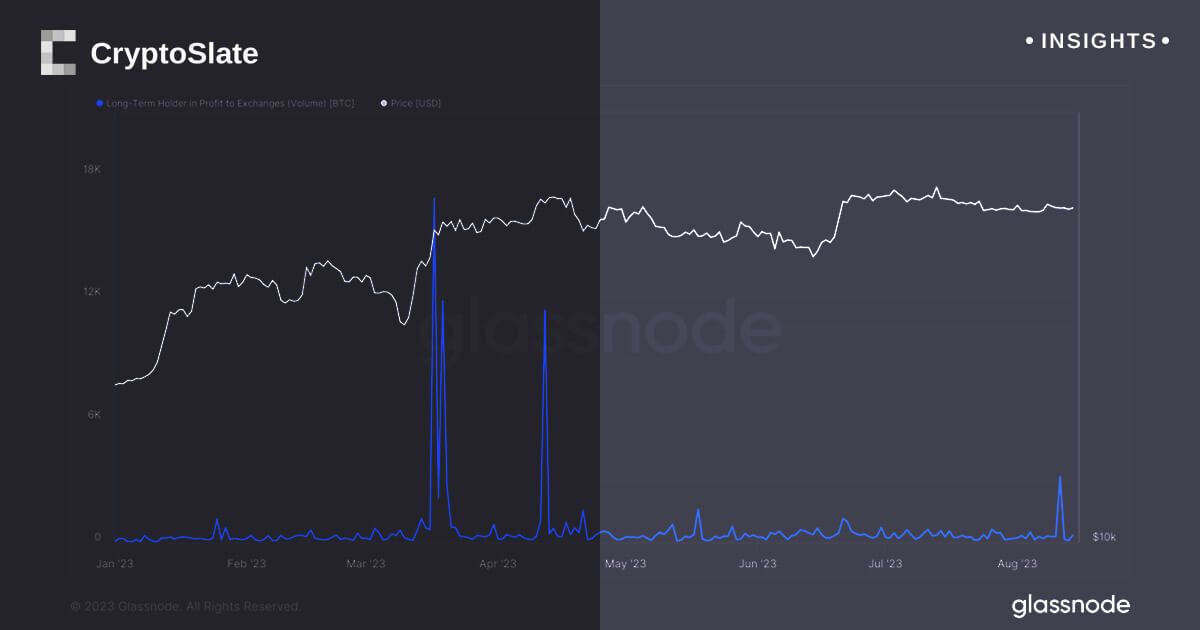Click the $10k right axis label
The image size is (1200, 630).
pyautogui.click(x=1104, y=537)
